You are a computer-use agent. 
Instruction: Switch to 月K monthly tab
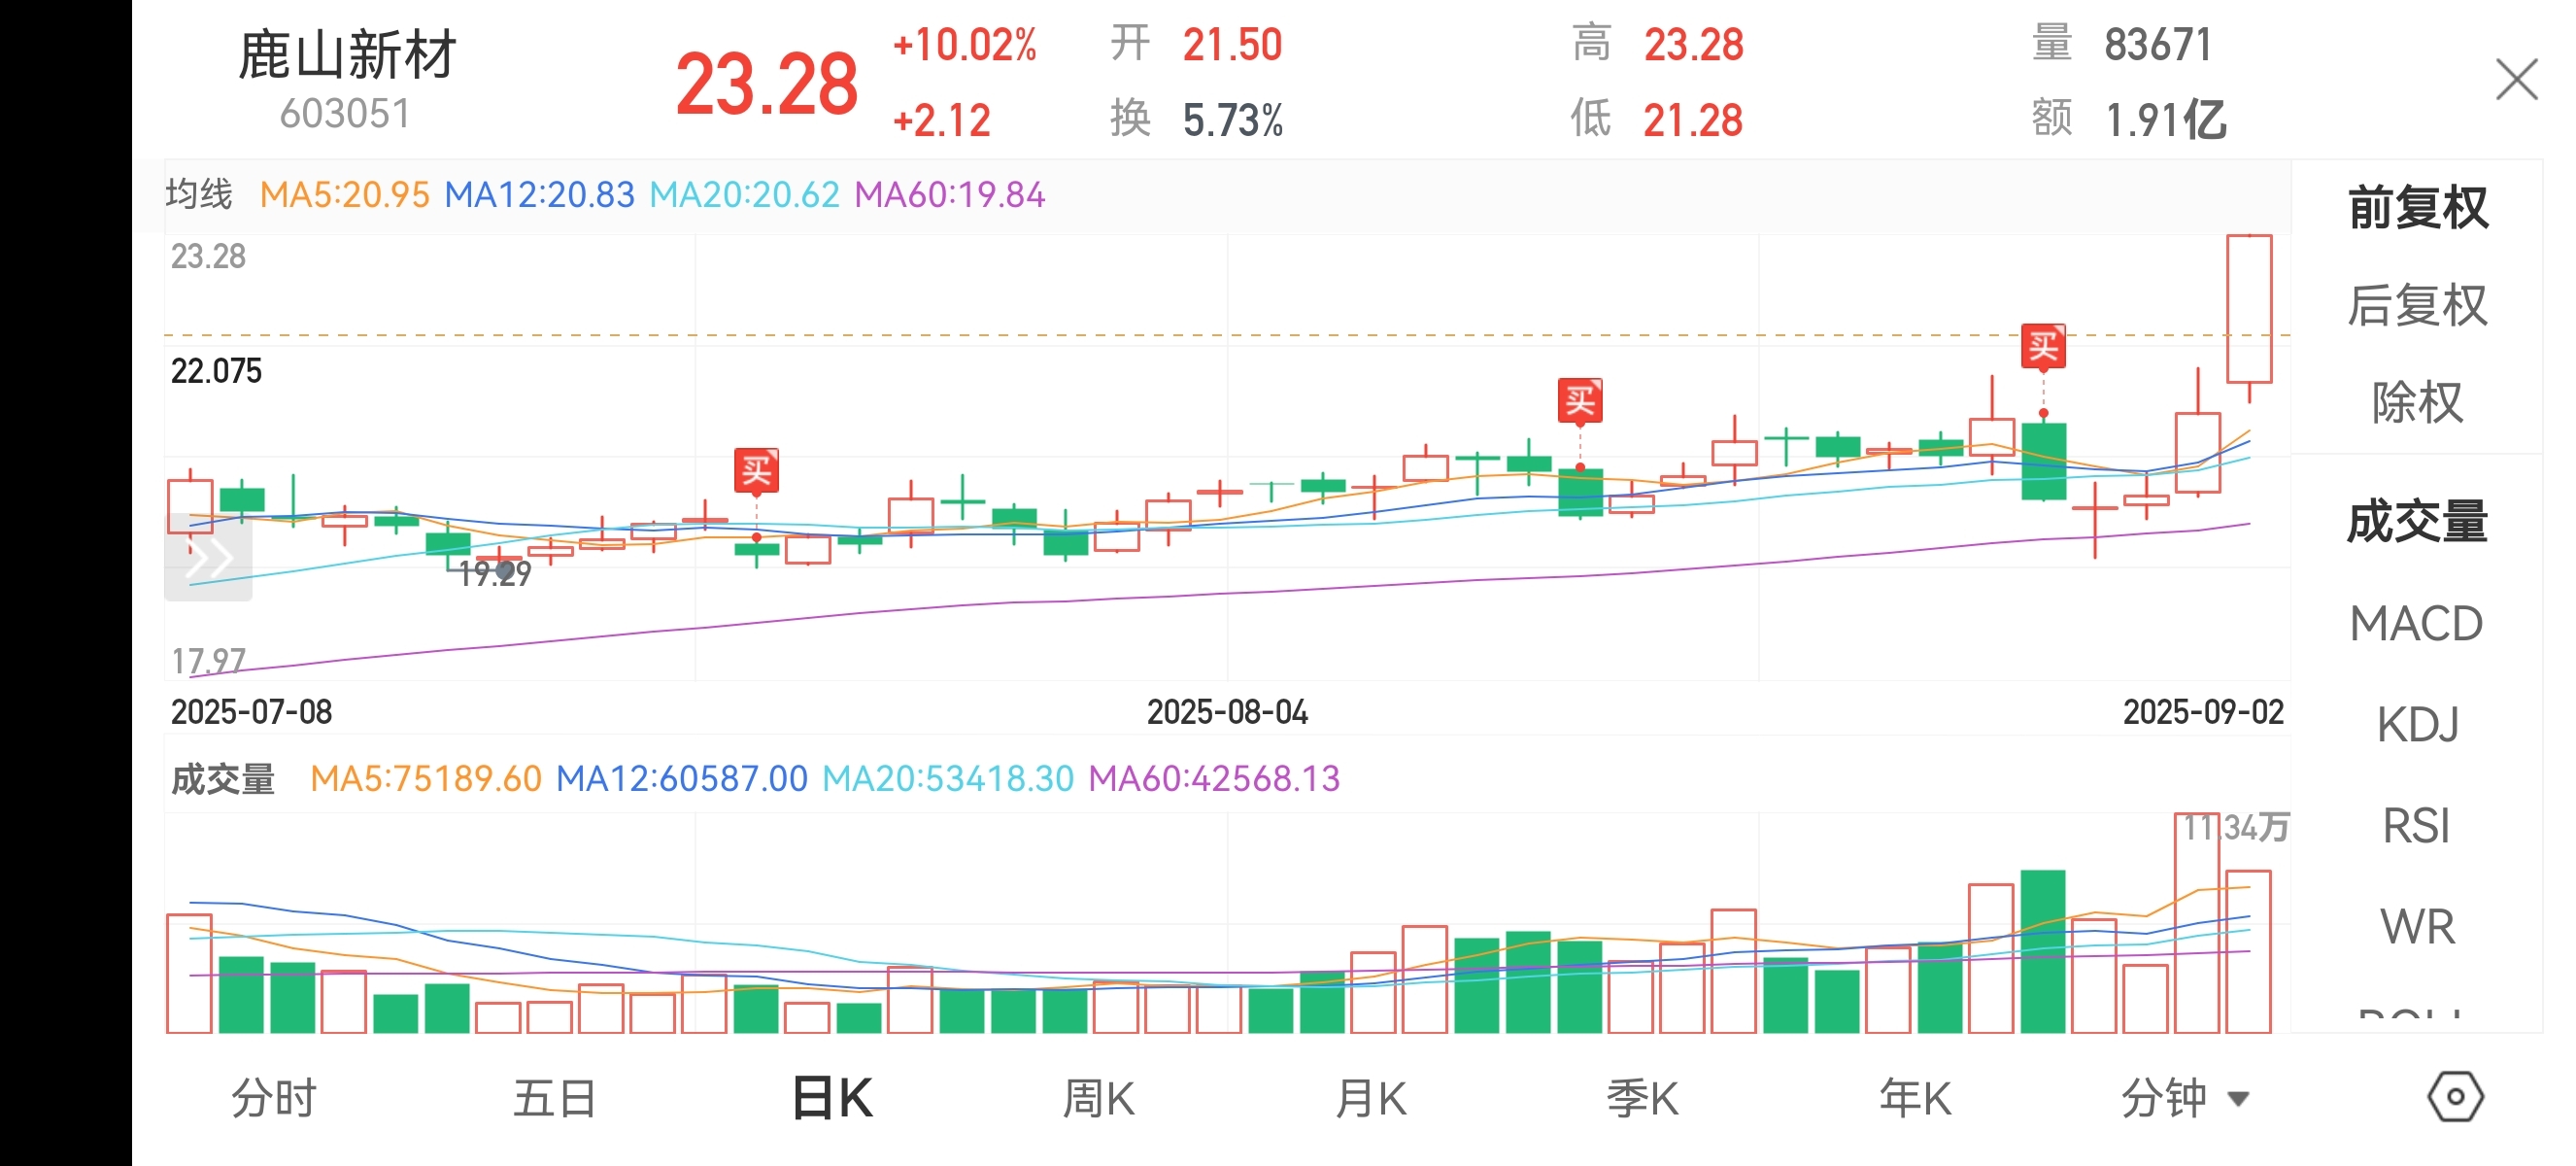click(x=1371, y=1098)
